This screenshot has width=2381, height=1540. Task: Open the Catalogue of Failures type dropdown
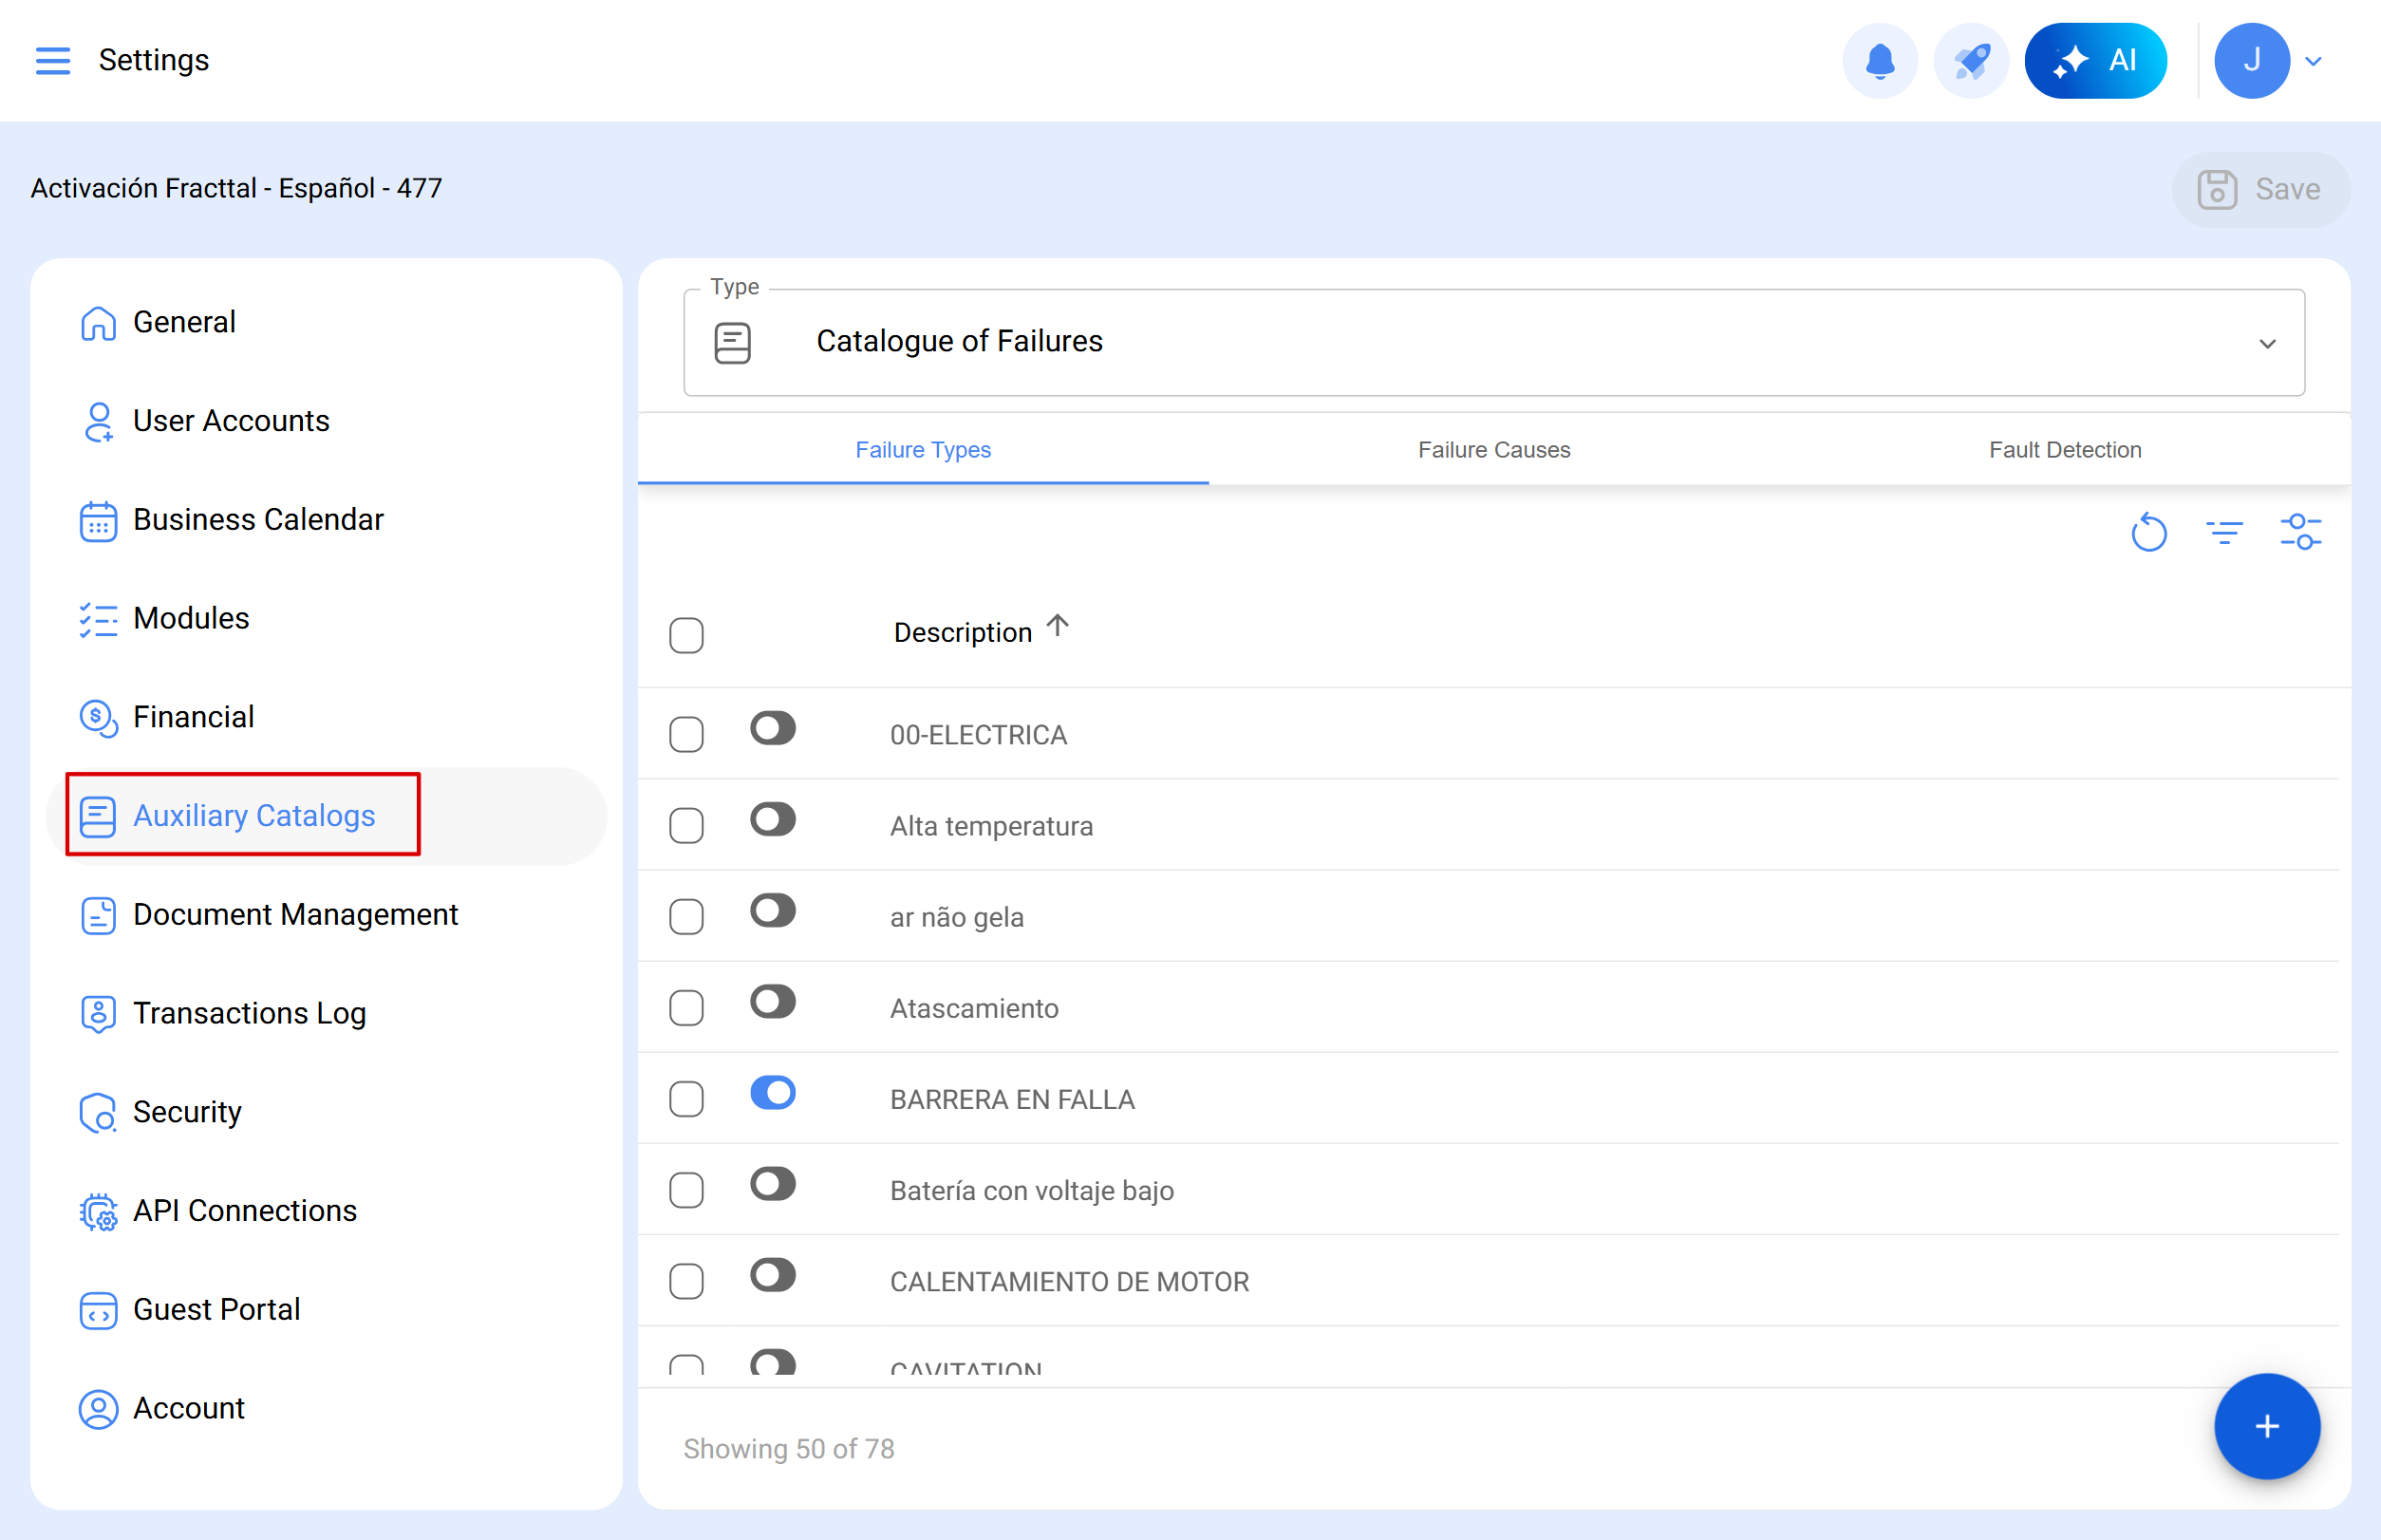click(x=2268, y=343)
